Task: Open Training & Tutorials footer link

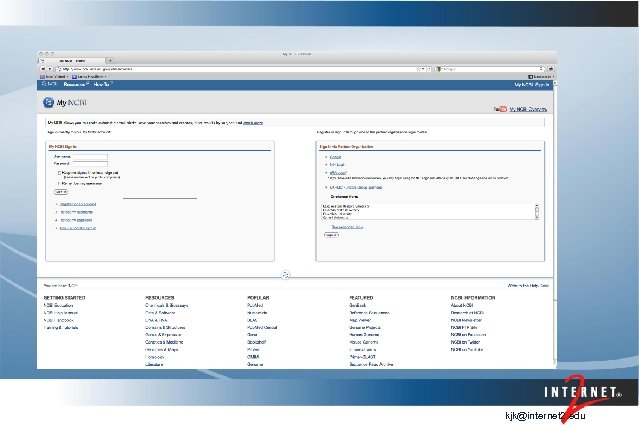Action: (61, 328)
